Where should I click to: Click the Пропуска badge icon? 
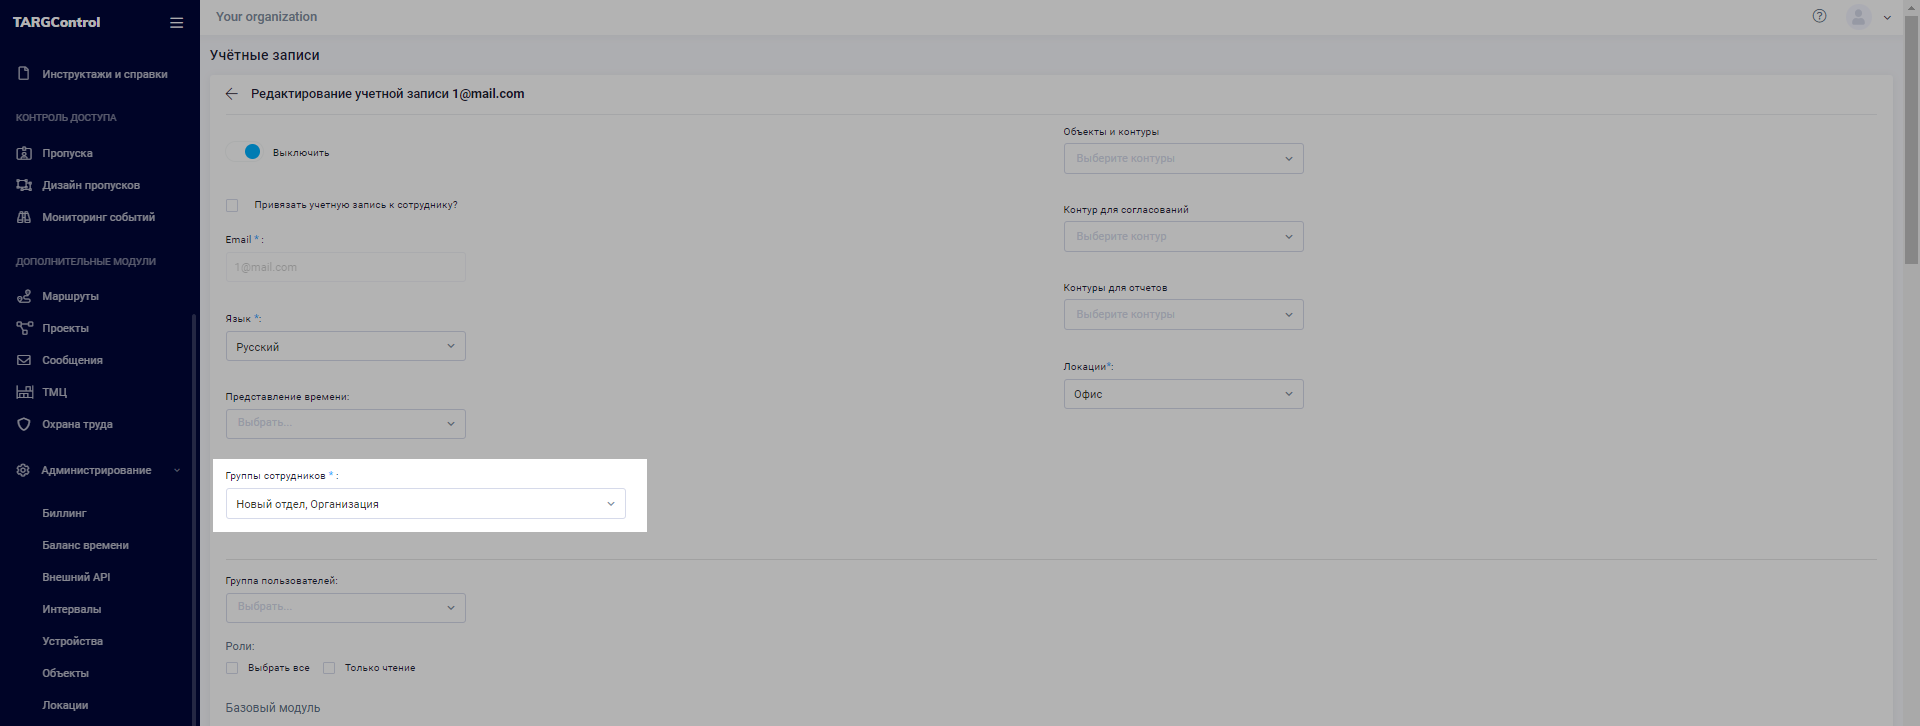point(24,153)
